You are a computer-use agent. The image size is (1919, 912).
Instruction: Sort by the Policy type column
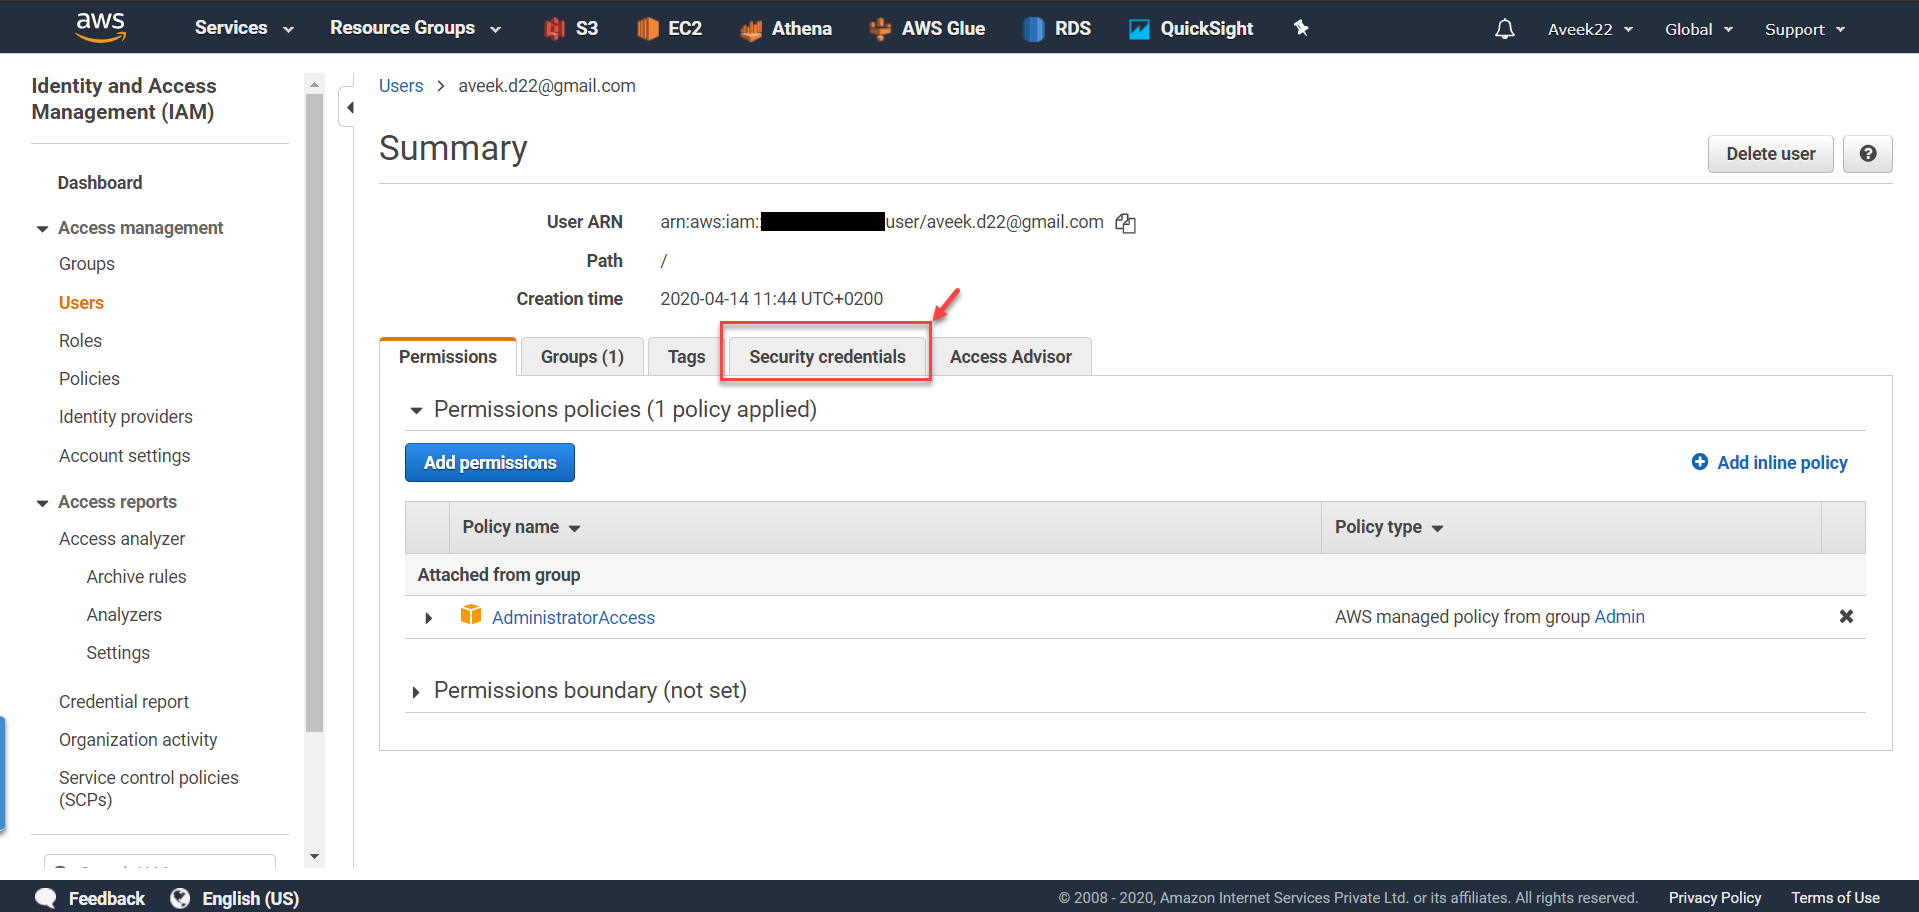point(1389,527)
